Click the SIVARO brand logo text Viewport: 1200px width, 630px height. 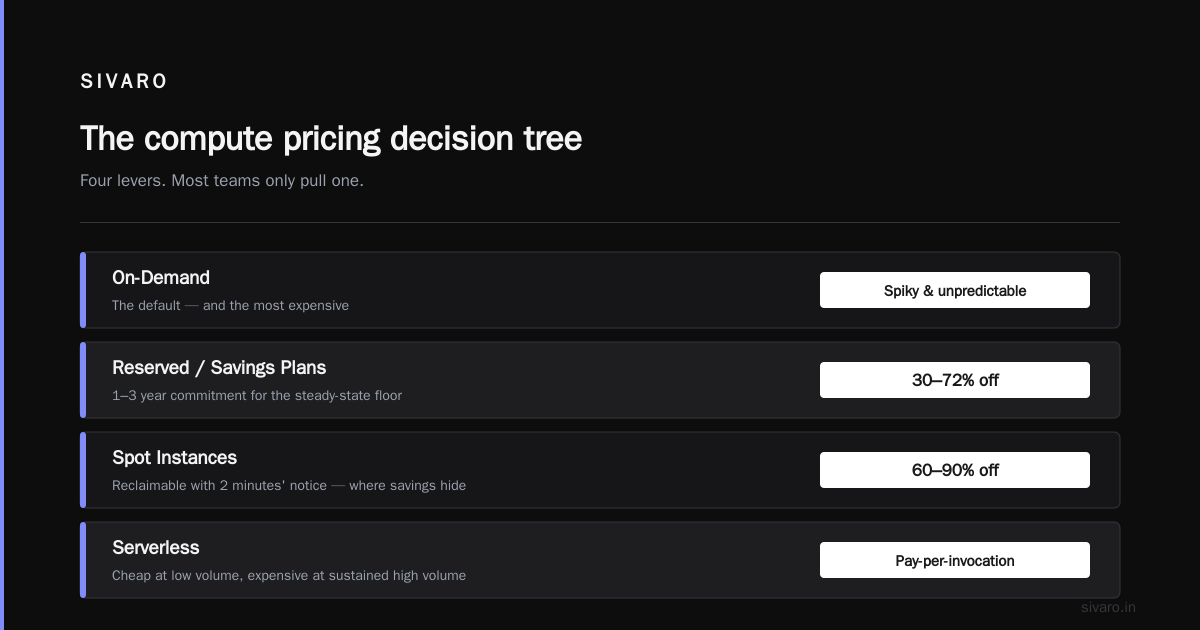[x=124, y=82]
